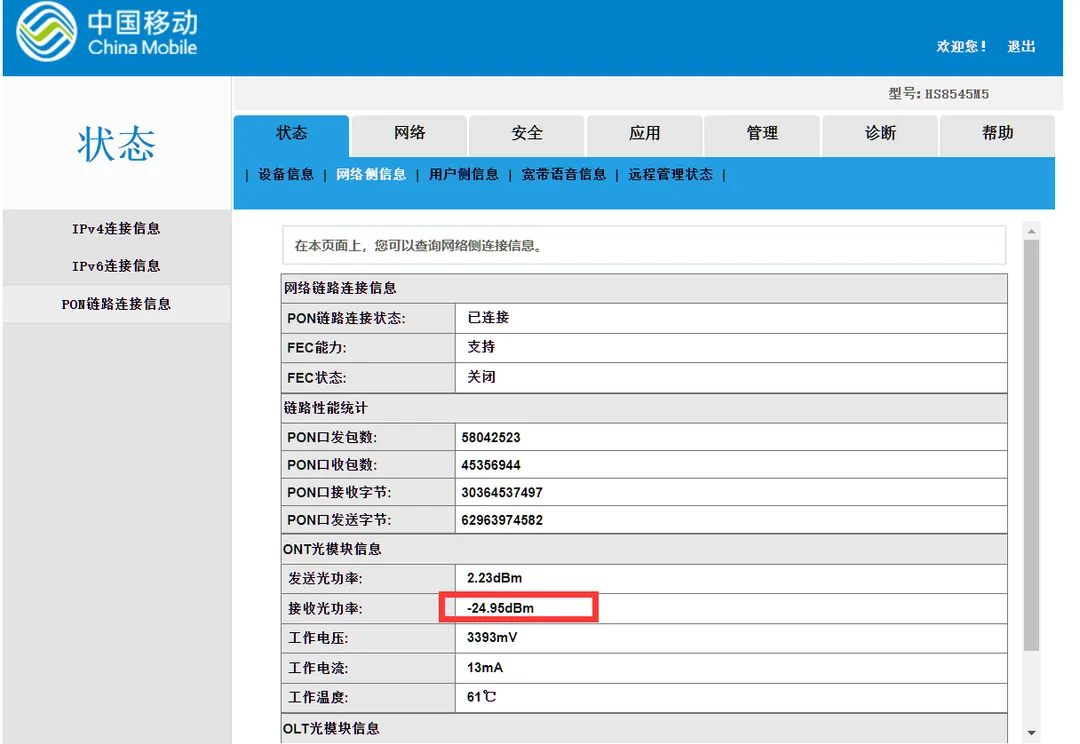Open the 诊断 tab
The image size is (1080, 744).
point(880,134)
